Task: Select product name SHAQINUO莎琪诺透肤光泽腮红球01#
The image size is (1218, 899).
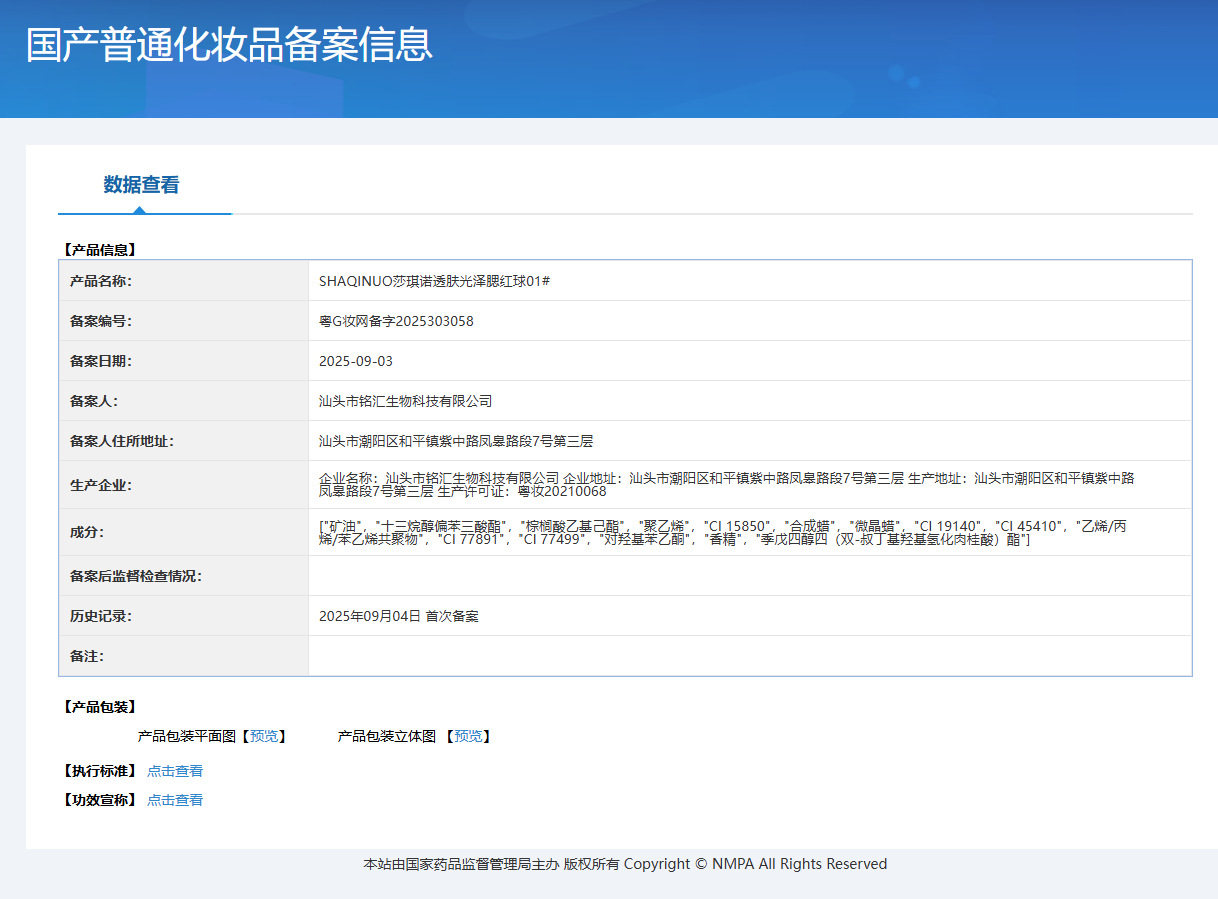Action: [x=435, y=281]
